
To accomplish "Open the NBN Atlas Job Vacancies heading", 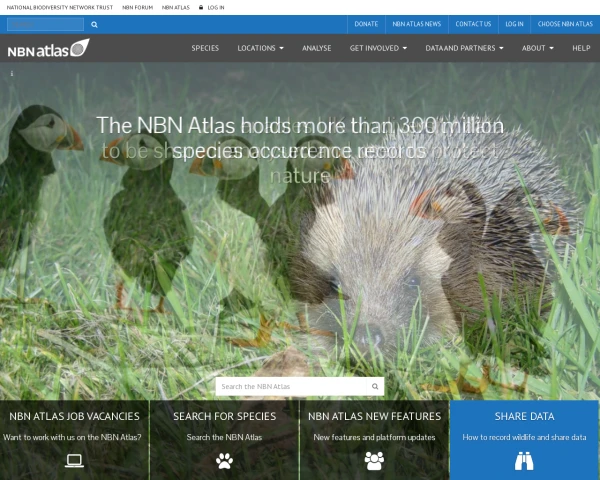I will tap(74, 416).
